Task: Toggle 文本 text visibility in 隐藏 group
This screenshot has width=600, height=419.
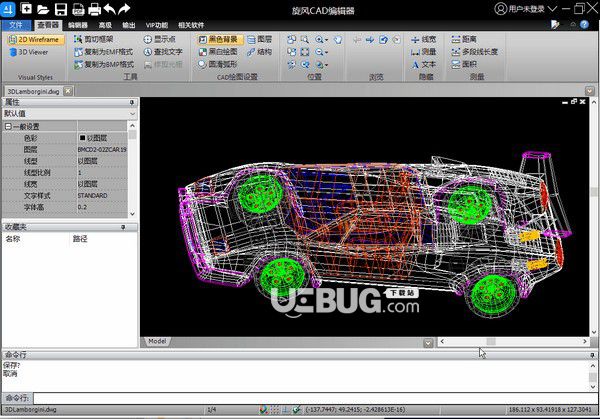Action: 423,64
